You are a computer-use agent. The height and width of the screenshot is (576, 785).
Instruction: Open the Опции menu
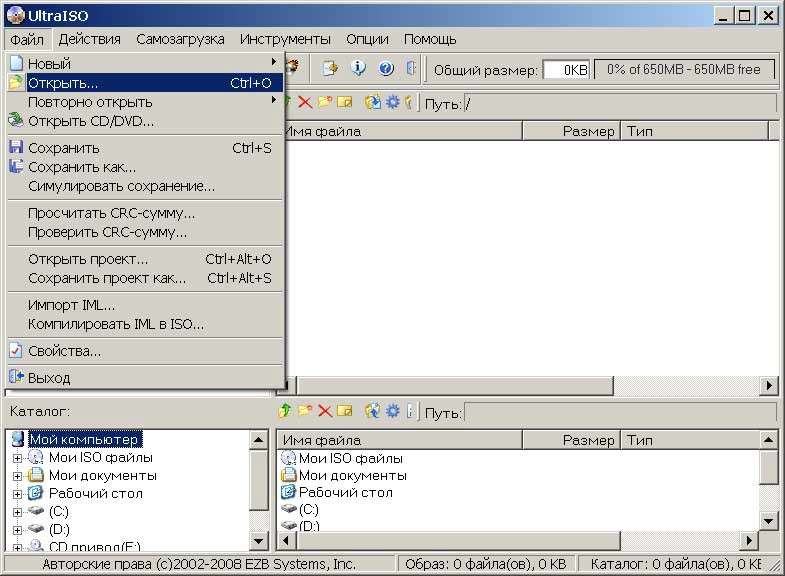(367, 39)
